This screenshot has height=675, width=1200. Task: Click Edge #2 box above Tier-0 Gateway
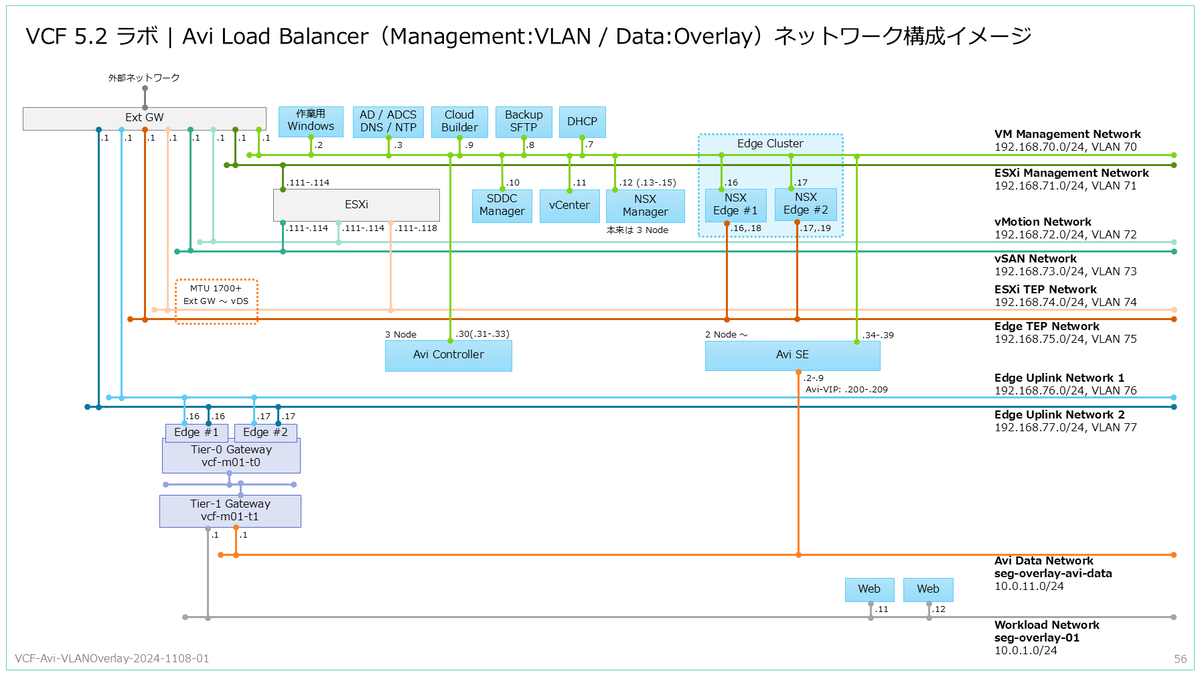click(265, 432)
